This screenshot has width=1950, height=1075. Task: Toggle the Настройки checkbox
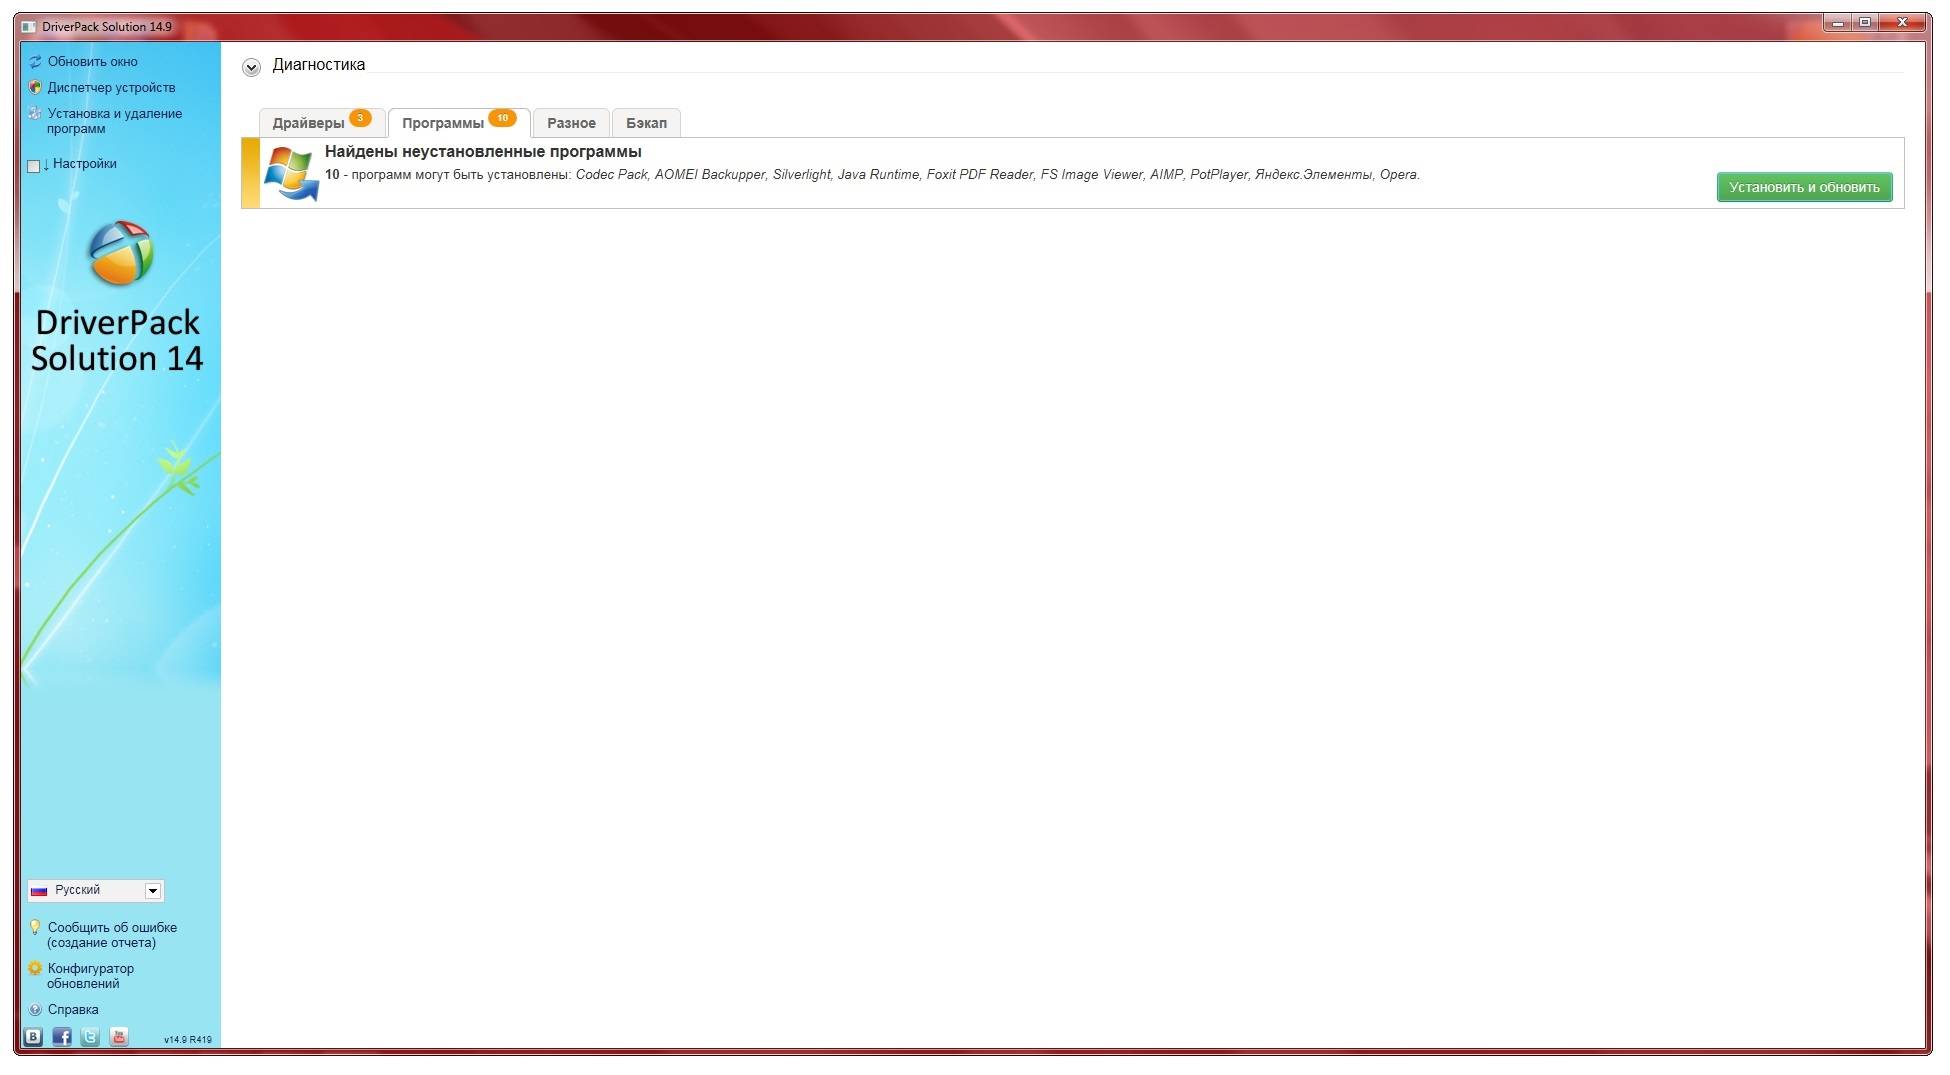coord(33,166)
